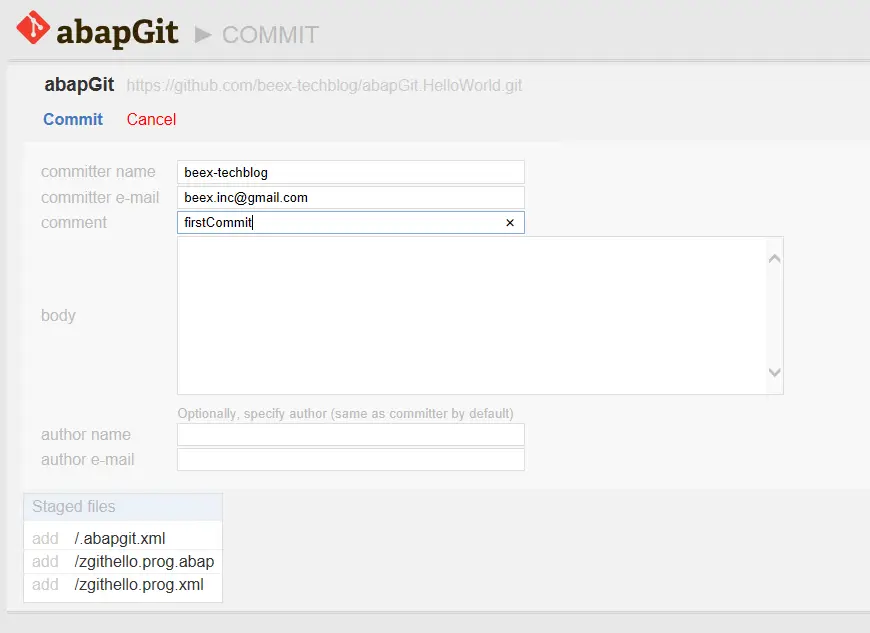Click into the firstCommit comment field

(340, 222)
